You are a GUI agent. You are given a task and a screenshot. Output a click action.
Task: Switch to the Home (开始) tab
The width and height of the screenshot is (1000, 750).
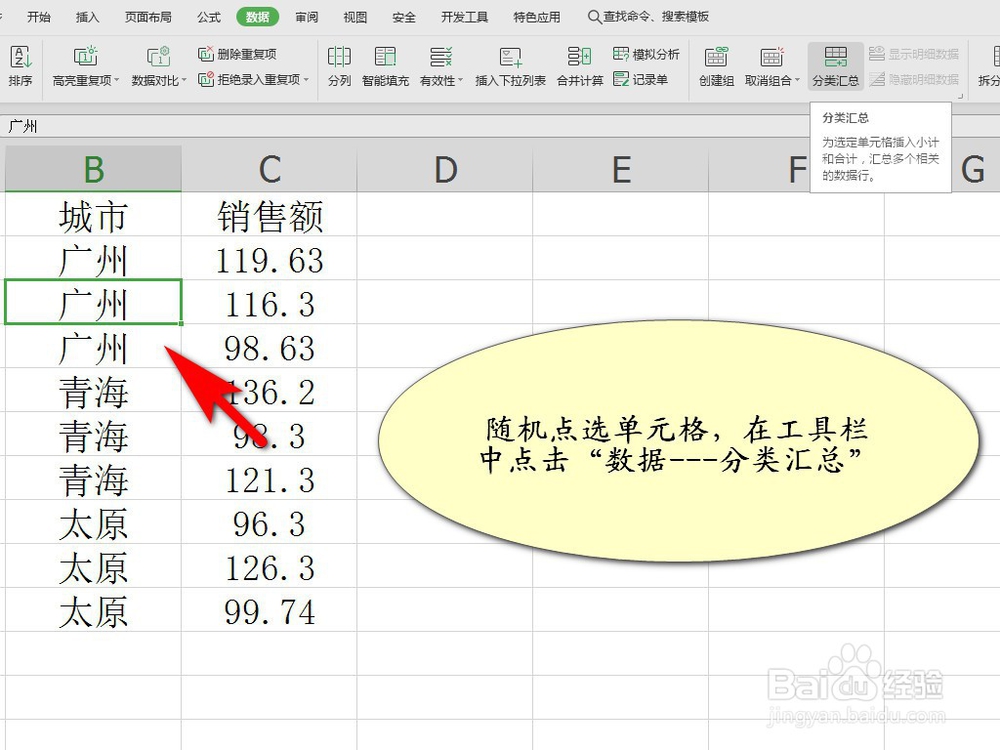39,17
